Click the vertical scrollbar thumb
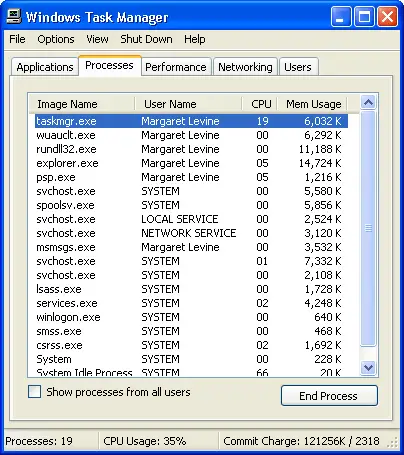404x455 pixels. (368, 228)
